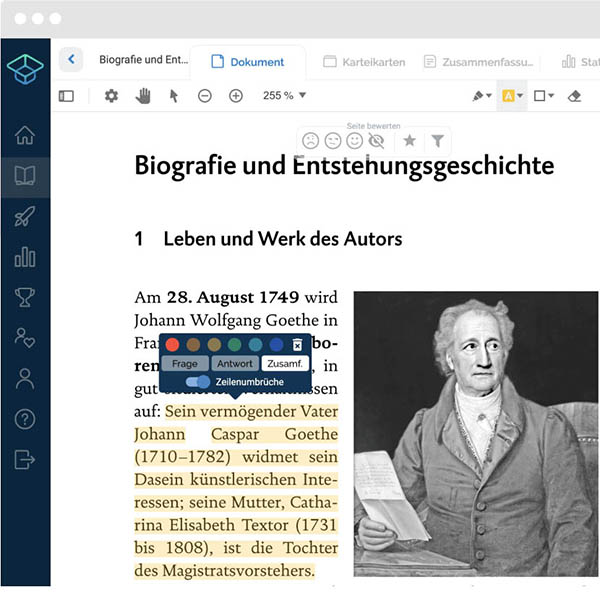600x600 pixels.
Task: Mark the page with the star icon
Action: pyautogui.click(x=409, y=140)
